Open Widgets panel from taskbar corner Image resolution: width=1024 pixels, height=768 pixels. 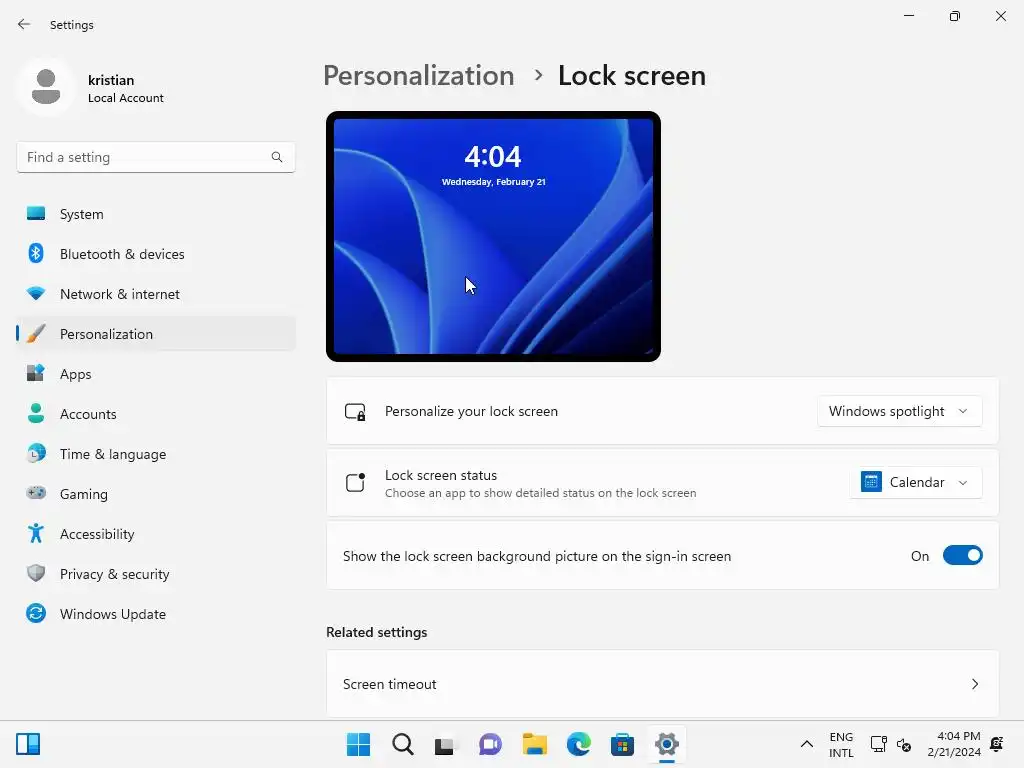click(x=28, y=744)
